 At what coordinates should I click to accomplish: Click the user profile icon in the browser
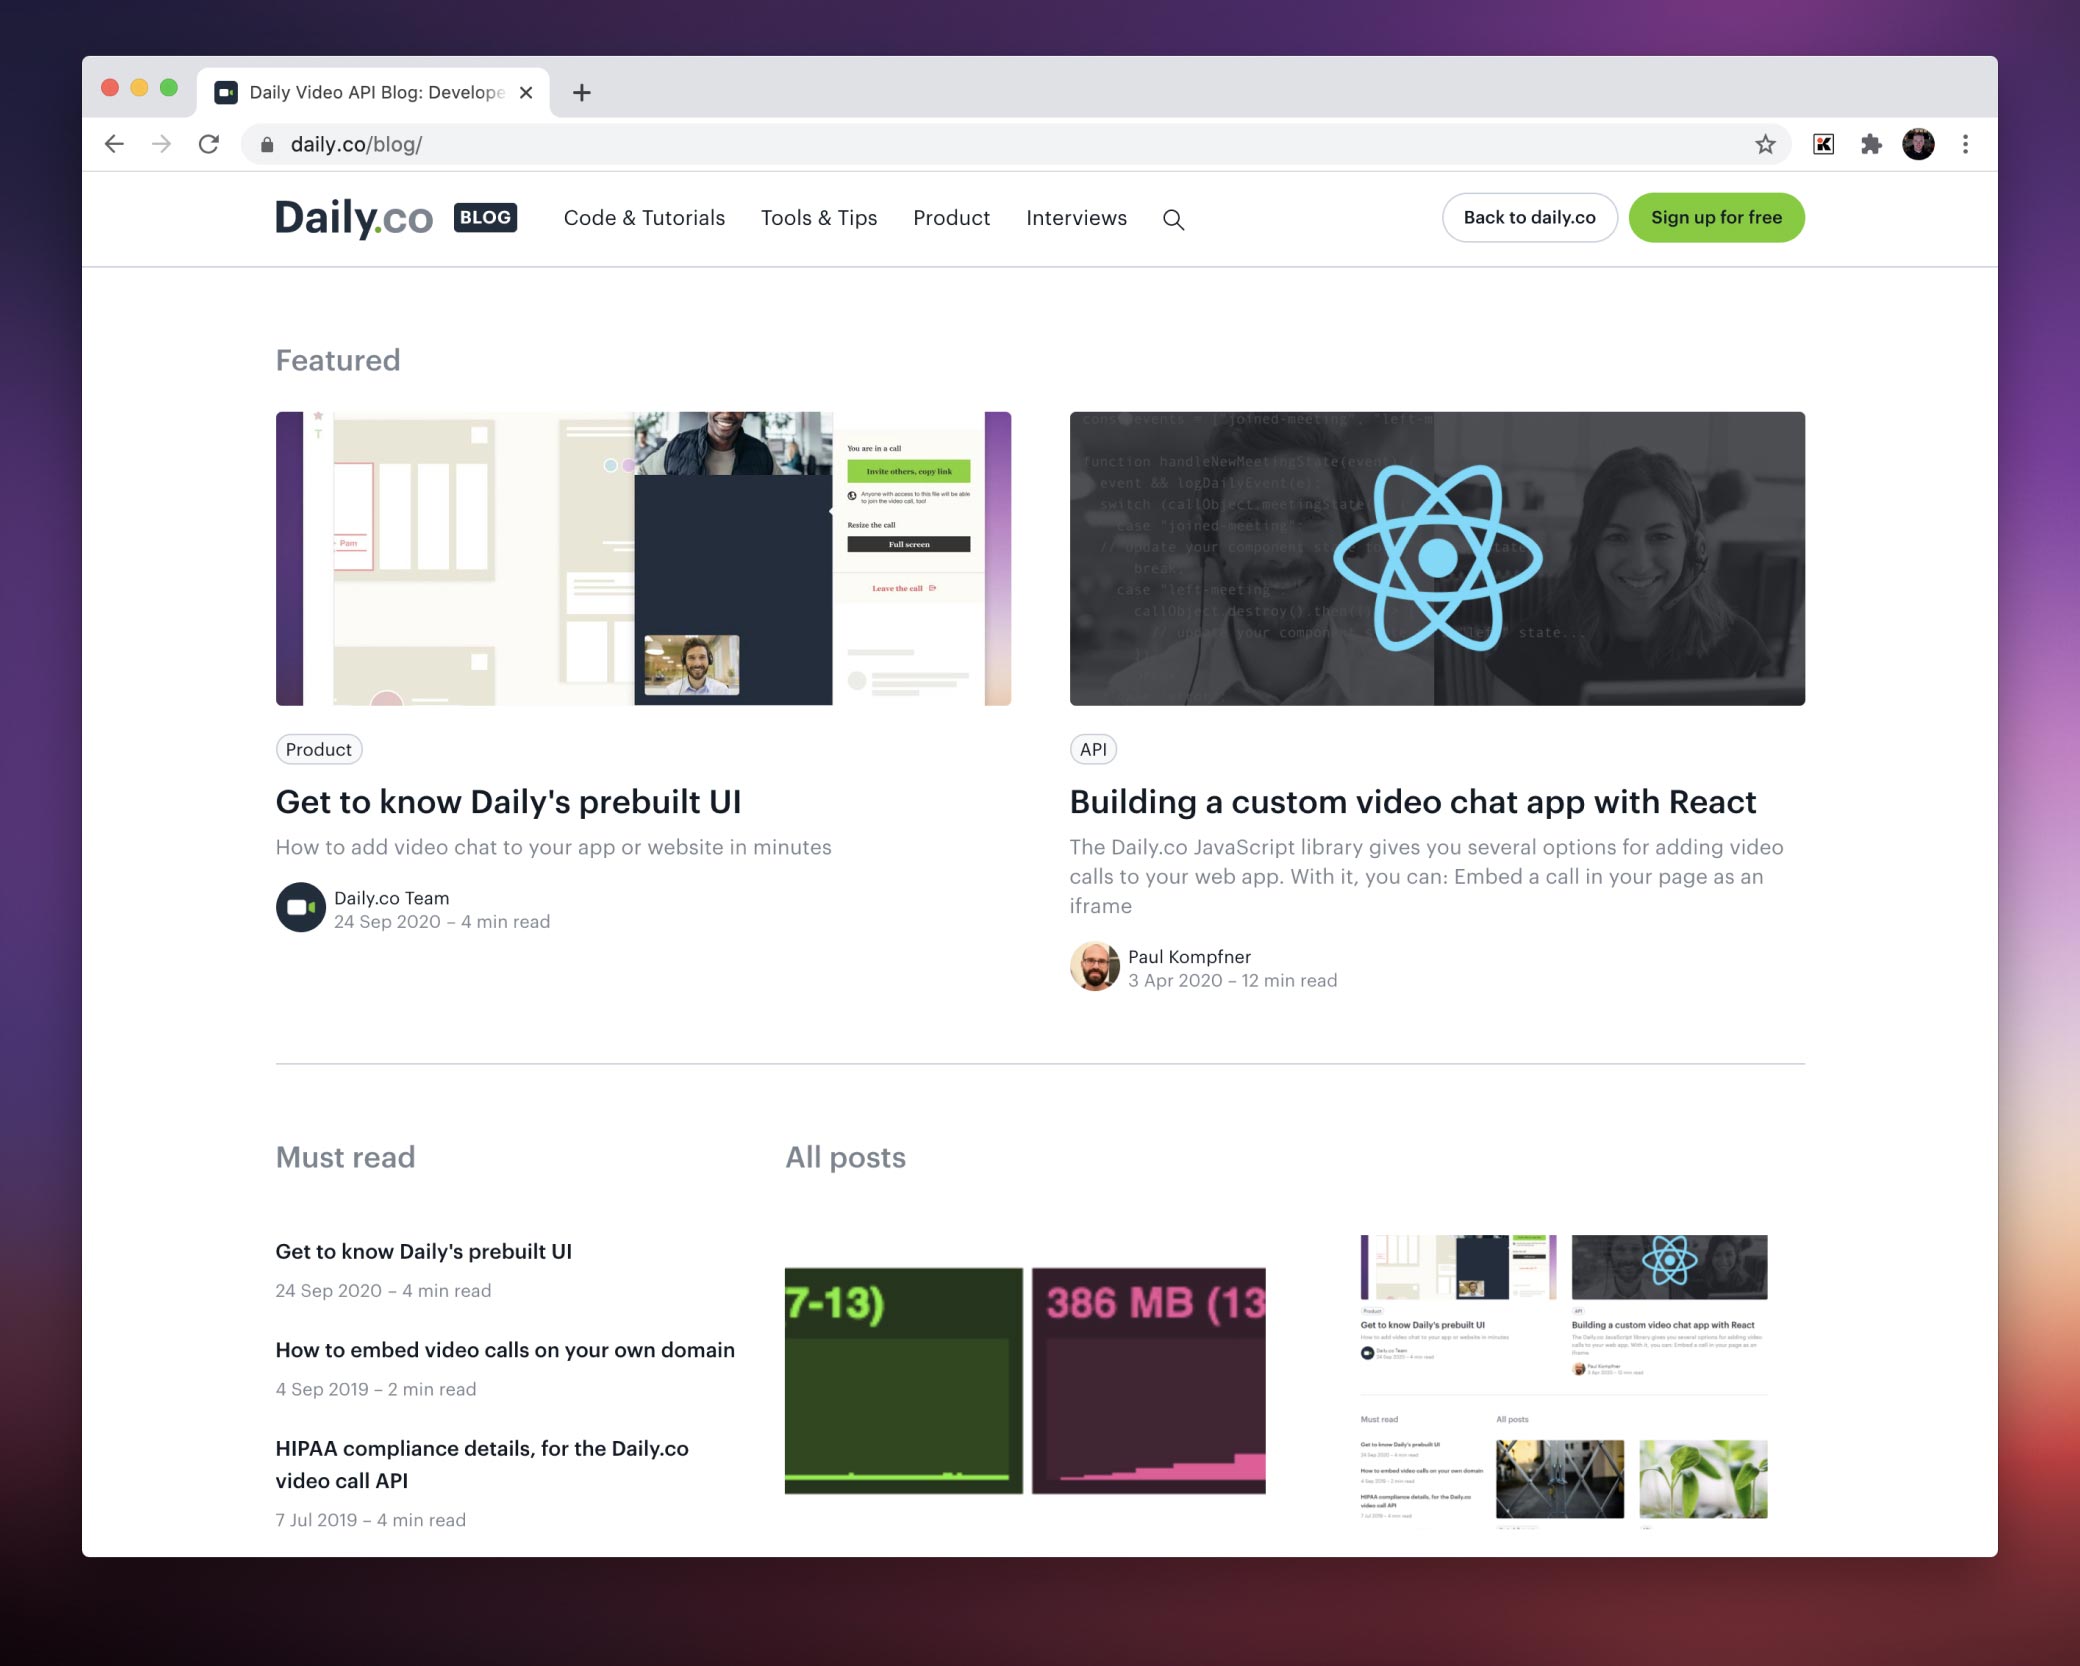click(x=1917, y=143)
